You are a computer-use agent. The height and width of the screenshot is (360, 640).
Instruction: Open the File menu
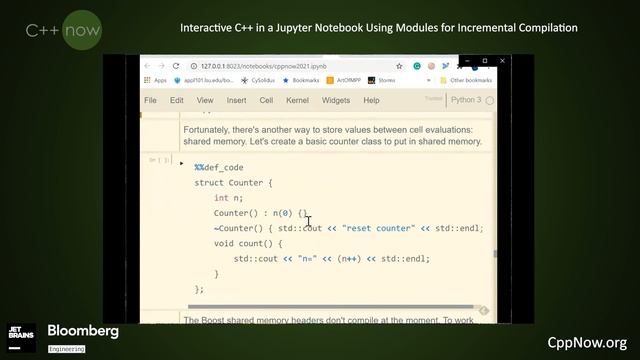pos(150,100)
